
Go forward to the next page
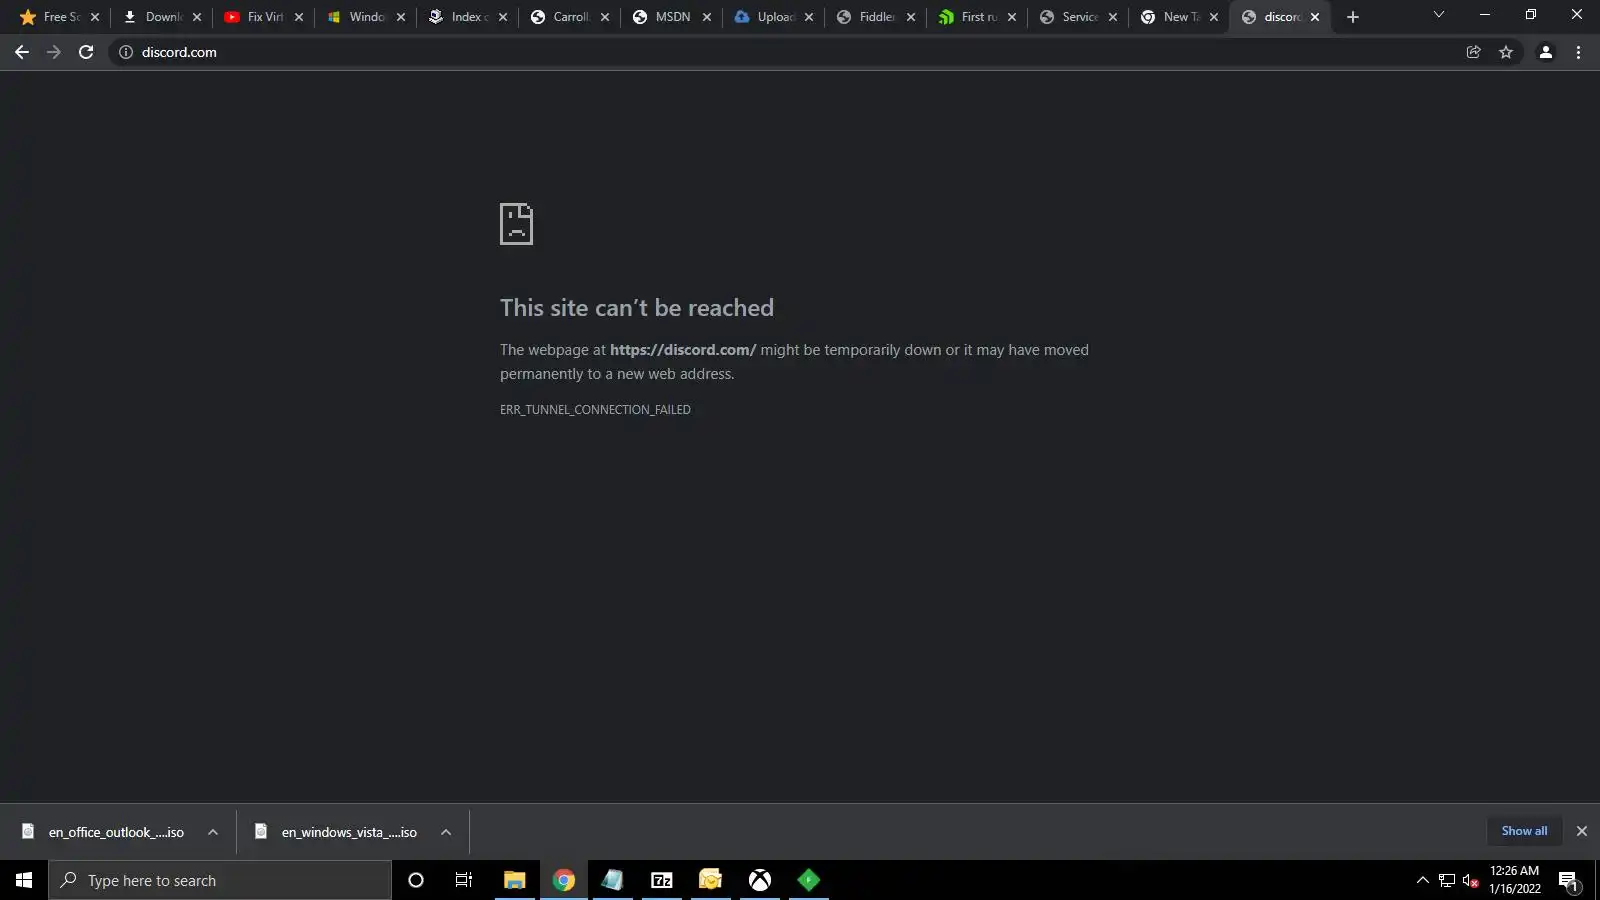(54, 52)
